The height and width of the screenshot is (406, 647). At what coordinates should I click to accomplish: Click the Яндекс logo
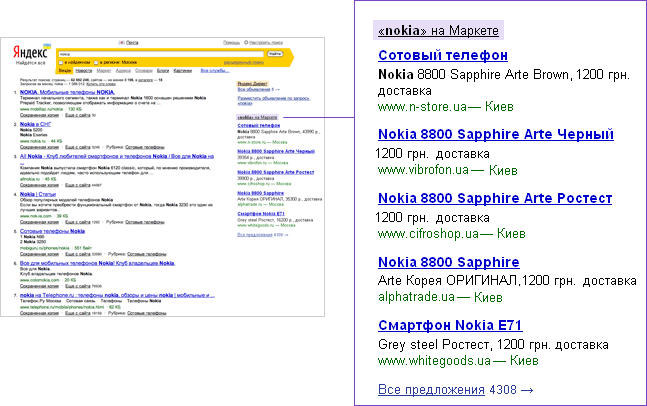pyautogui.click(x=30, y=52)
